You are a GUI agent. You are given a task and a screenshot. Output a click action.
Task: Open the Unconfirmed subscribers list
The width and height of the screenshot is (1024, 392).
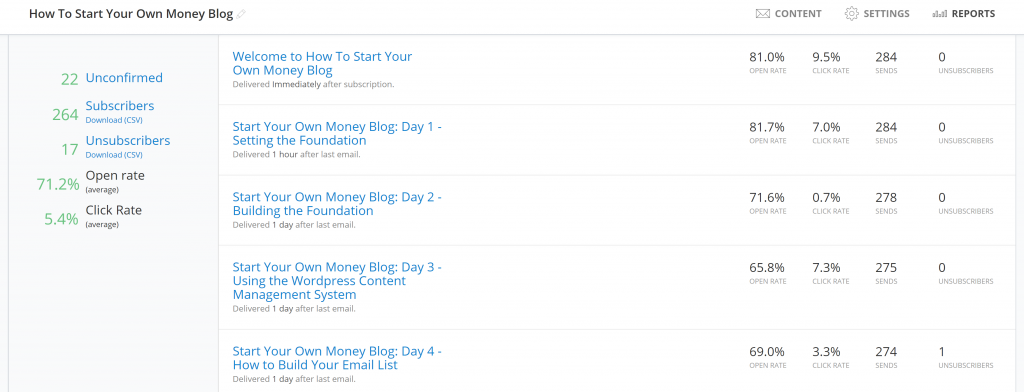point(124,78)
